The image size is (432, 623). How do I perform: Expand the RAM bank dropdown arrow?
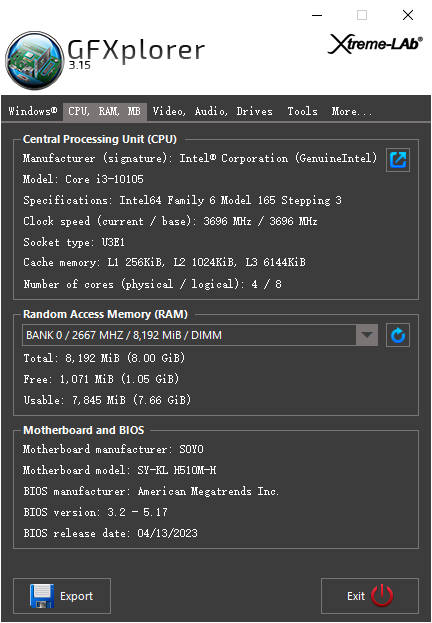367,335
